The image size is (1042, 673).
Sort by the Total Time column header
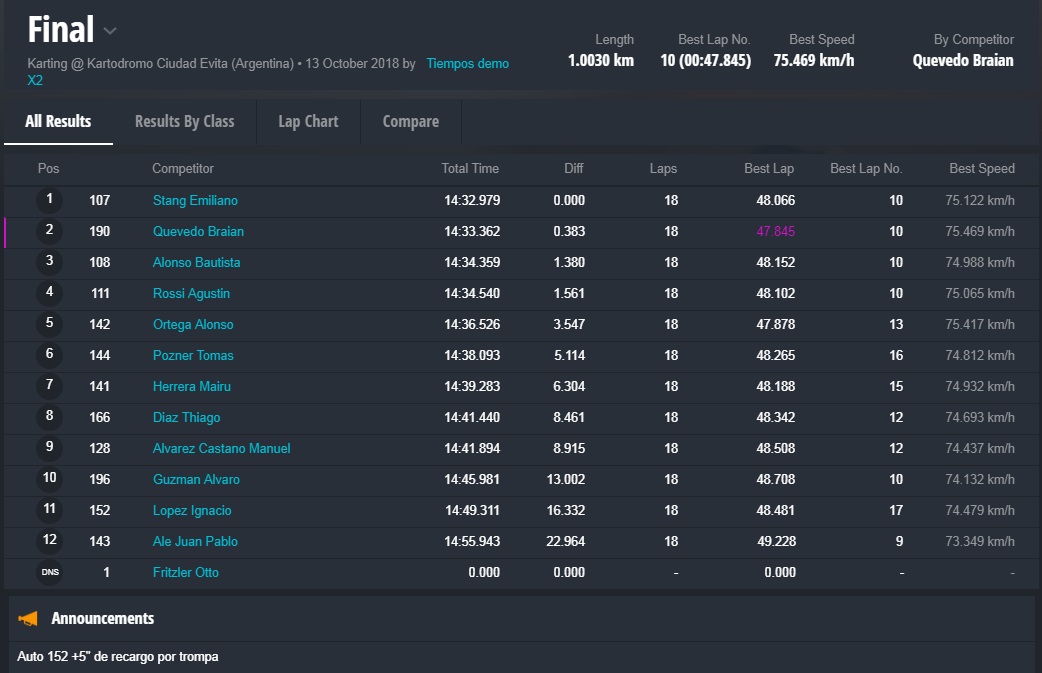point(470,169)
